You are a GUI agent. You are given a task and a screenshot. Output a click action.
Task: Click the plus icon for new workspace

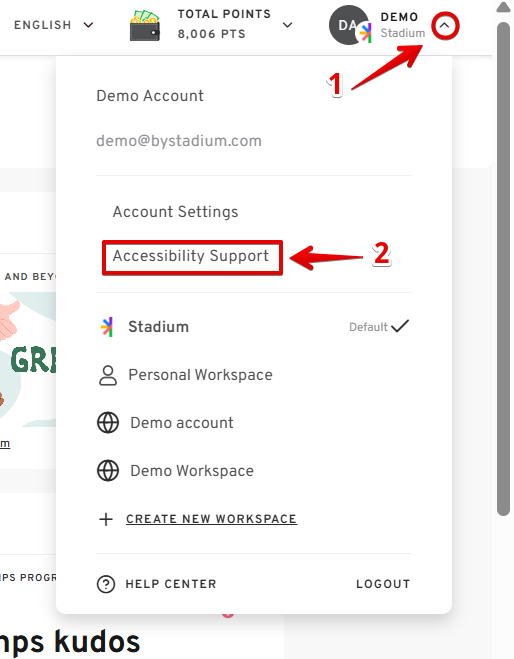click(x=106, y=519)
